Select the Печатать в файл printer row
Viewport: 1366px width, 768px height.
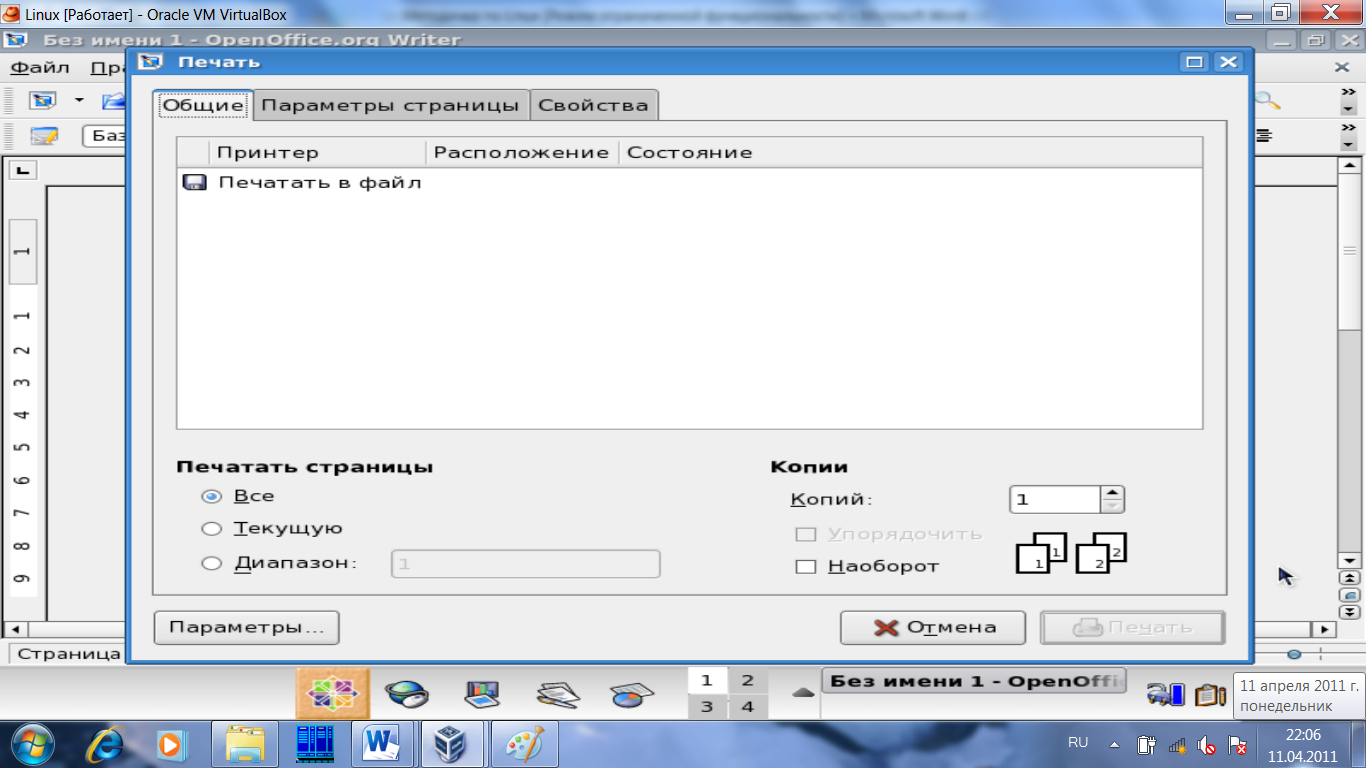click(689, 182)
